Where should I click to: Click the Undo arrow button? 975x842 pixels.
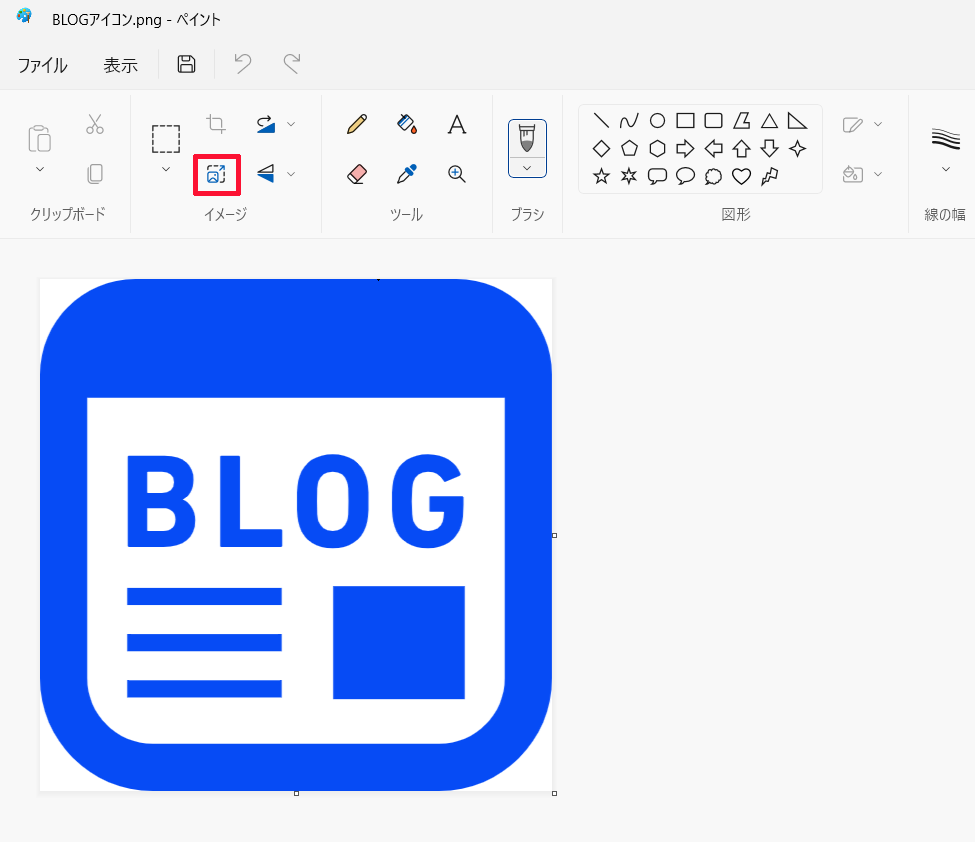(x=242, y=65)
